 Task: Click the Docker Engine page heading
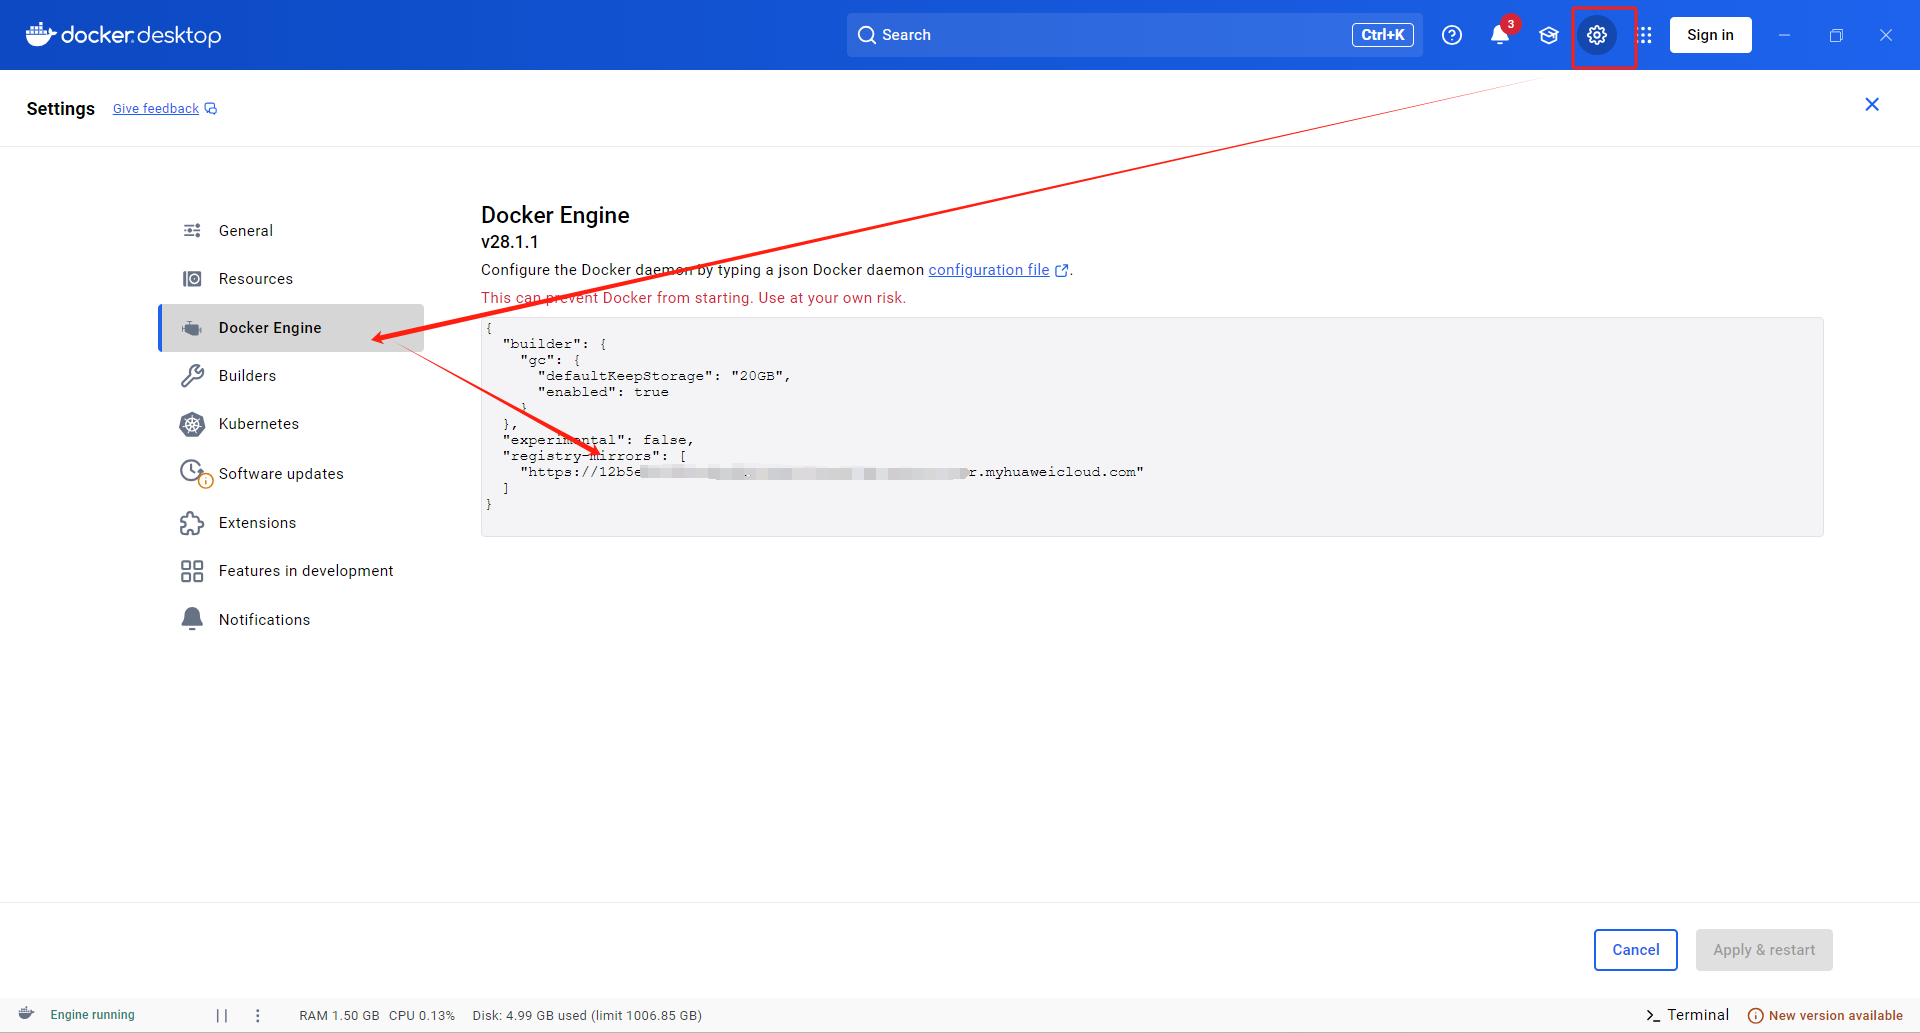pyautogui.click(x=555, y=215)
